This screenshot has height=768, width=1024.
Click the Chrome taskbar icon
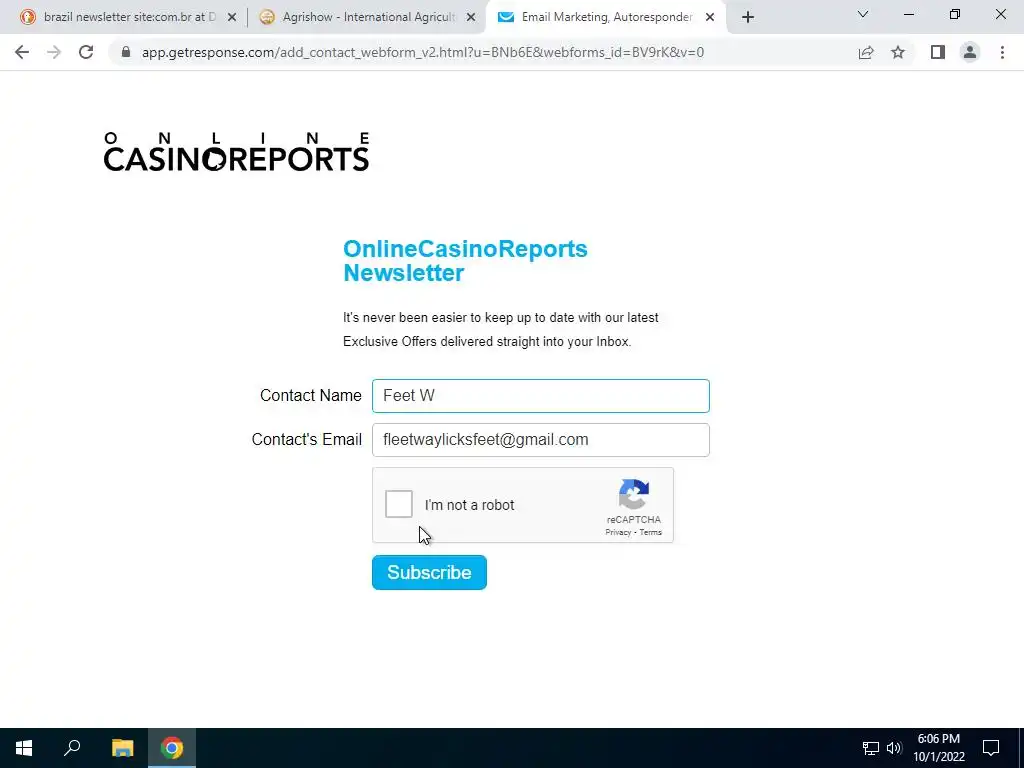[x=172, y=748]
